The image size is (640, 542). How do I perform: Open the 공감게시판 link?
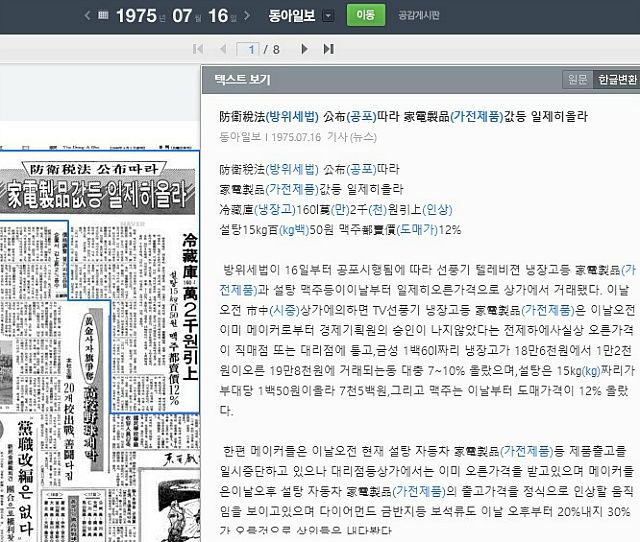[419, 16]
